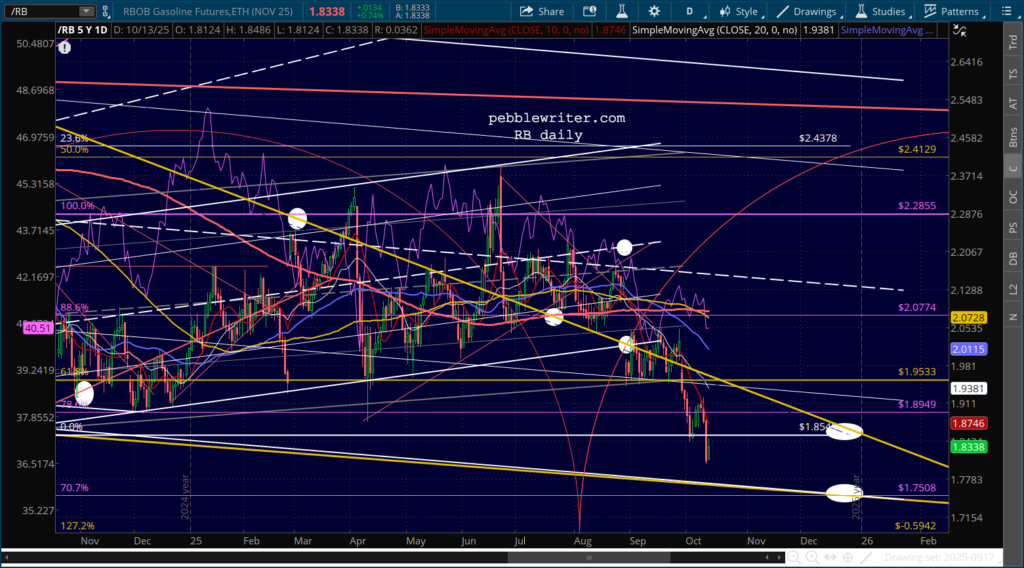
Task: Click the pebblewriter.com text annotation
Action: tap(556, 118)
